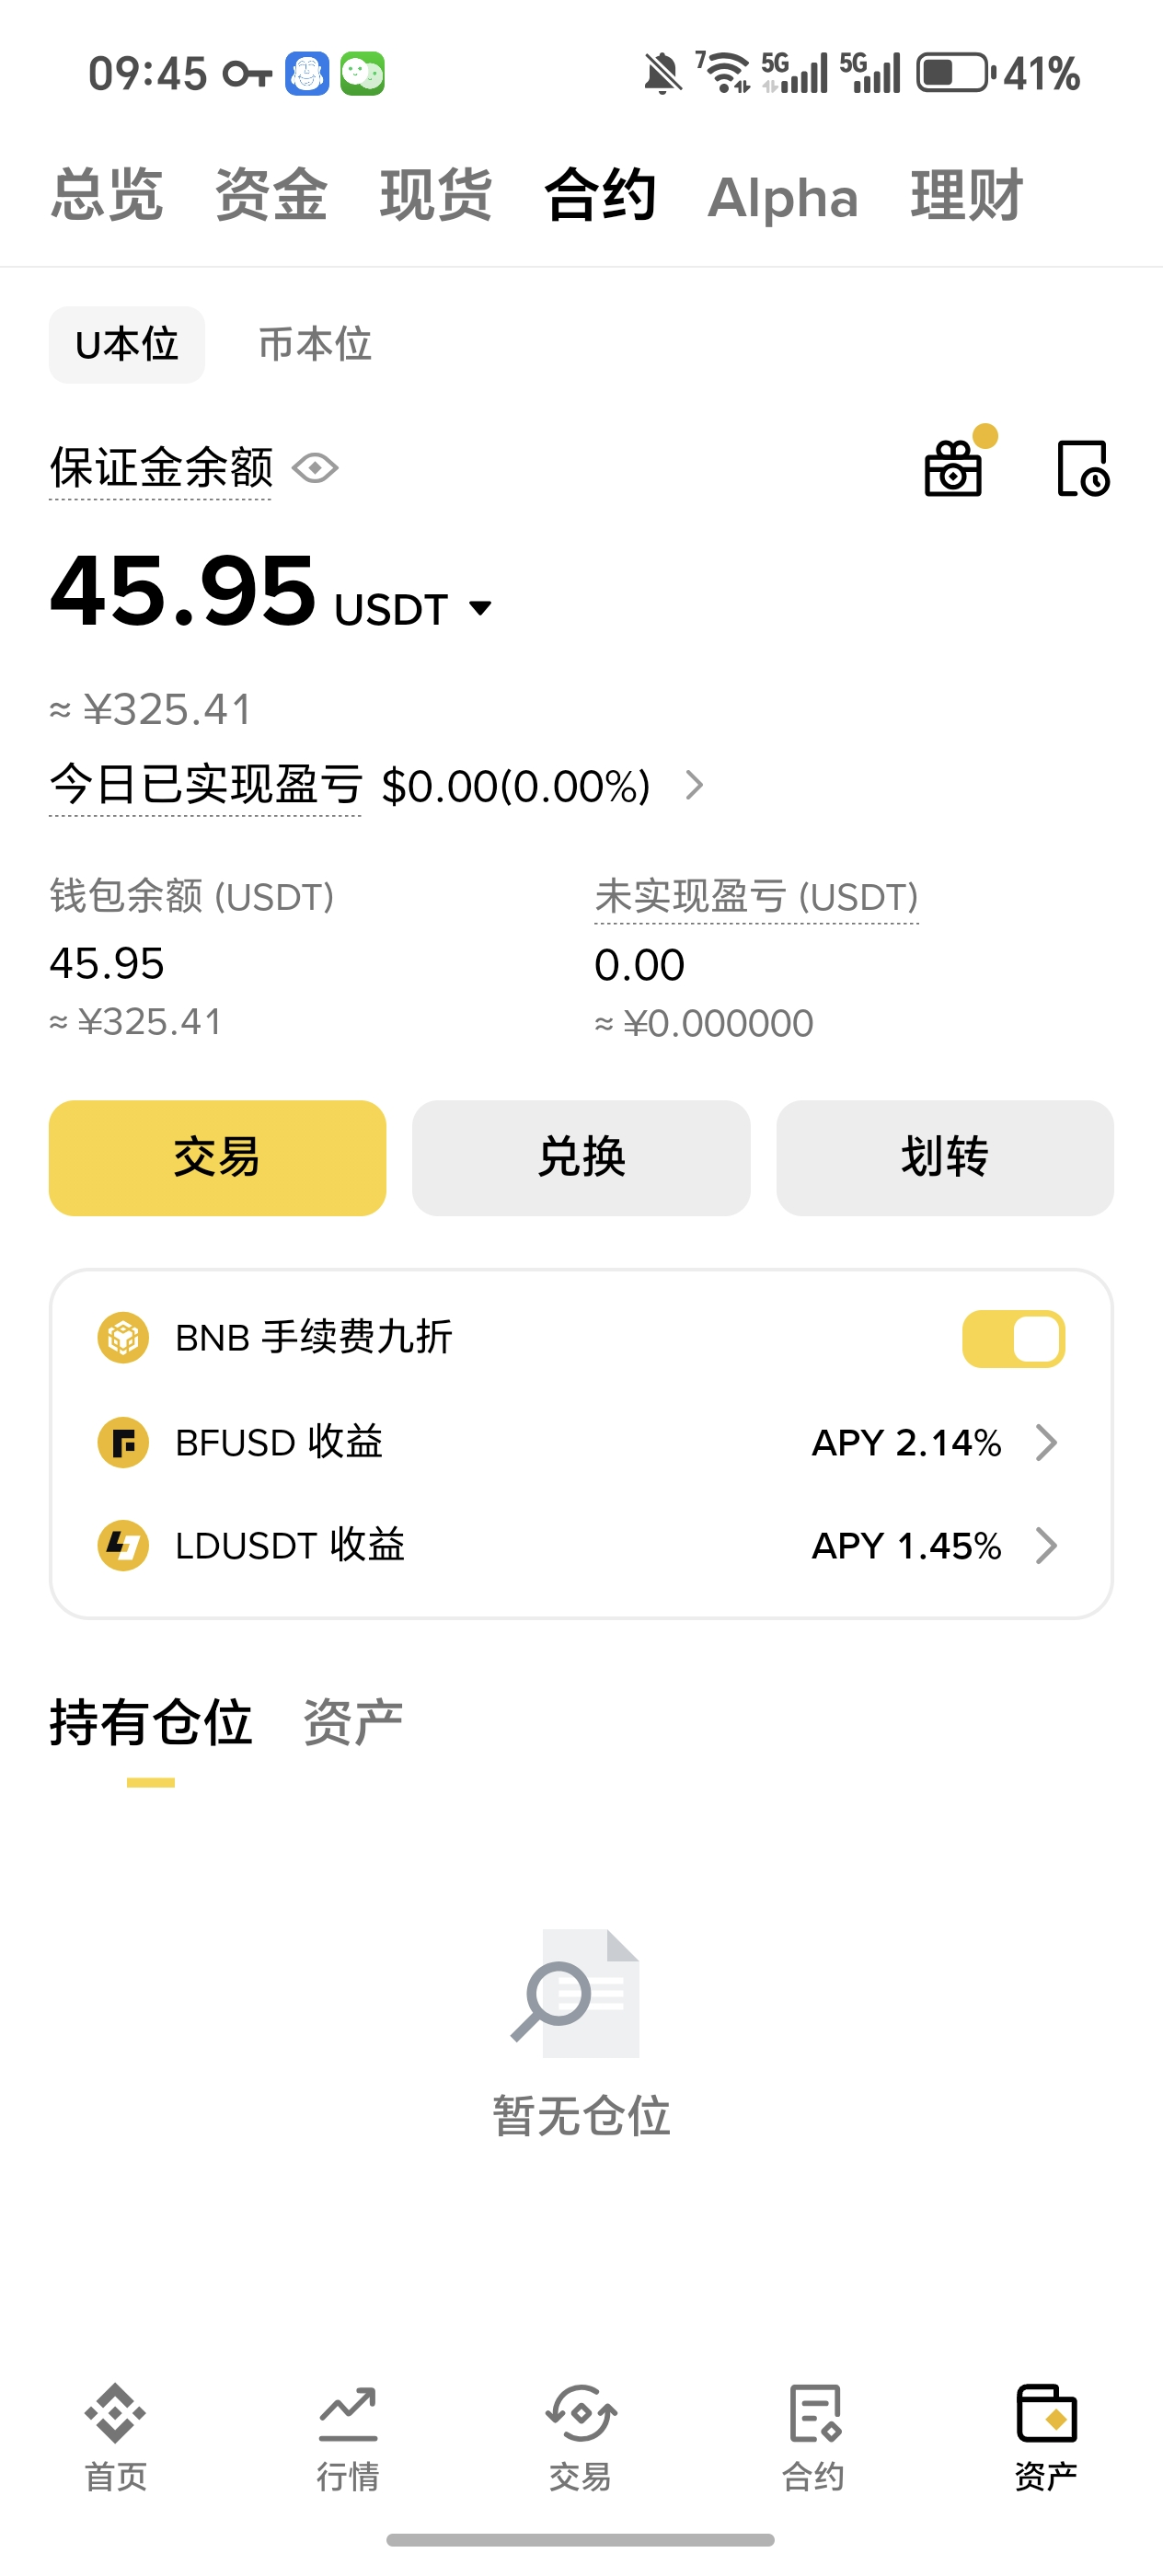The height and width of the screenshot is (2576, 1163).
Task: Switch to the Alpha top tab
Action: pyautogui.click(x=783, y=197)
